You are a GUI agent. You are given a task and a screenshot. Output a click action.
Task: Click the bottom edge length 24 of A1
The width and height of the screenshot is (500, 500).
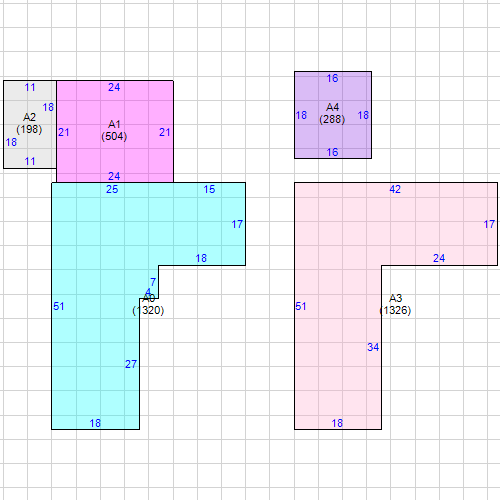pyautogui.click(x=114, y=176)
